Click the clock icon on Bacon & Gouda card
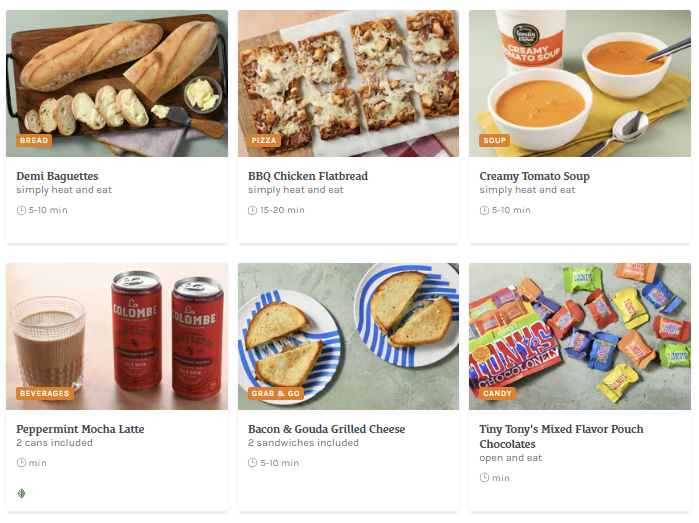 pos(253,463)
